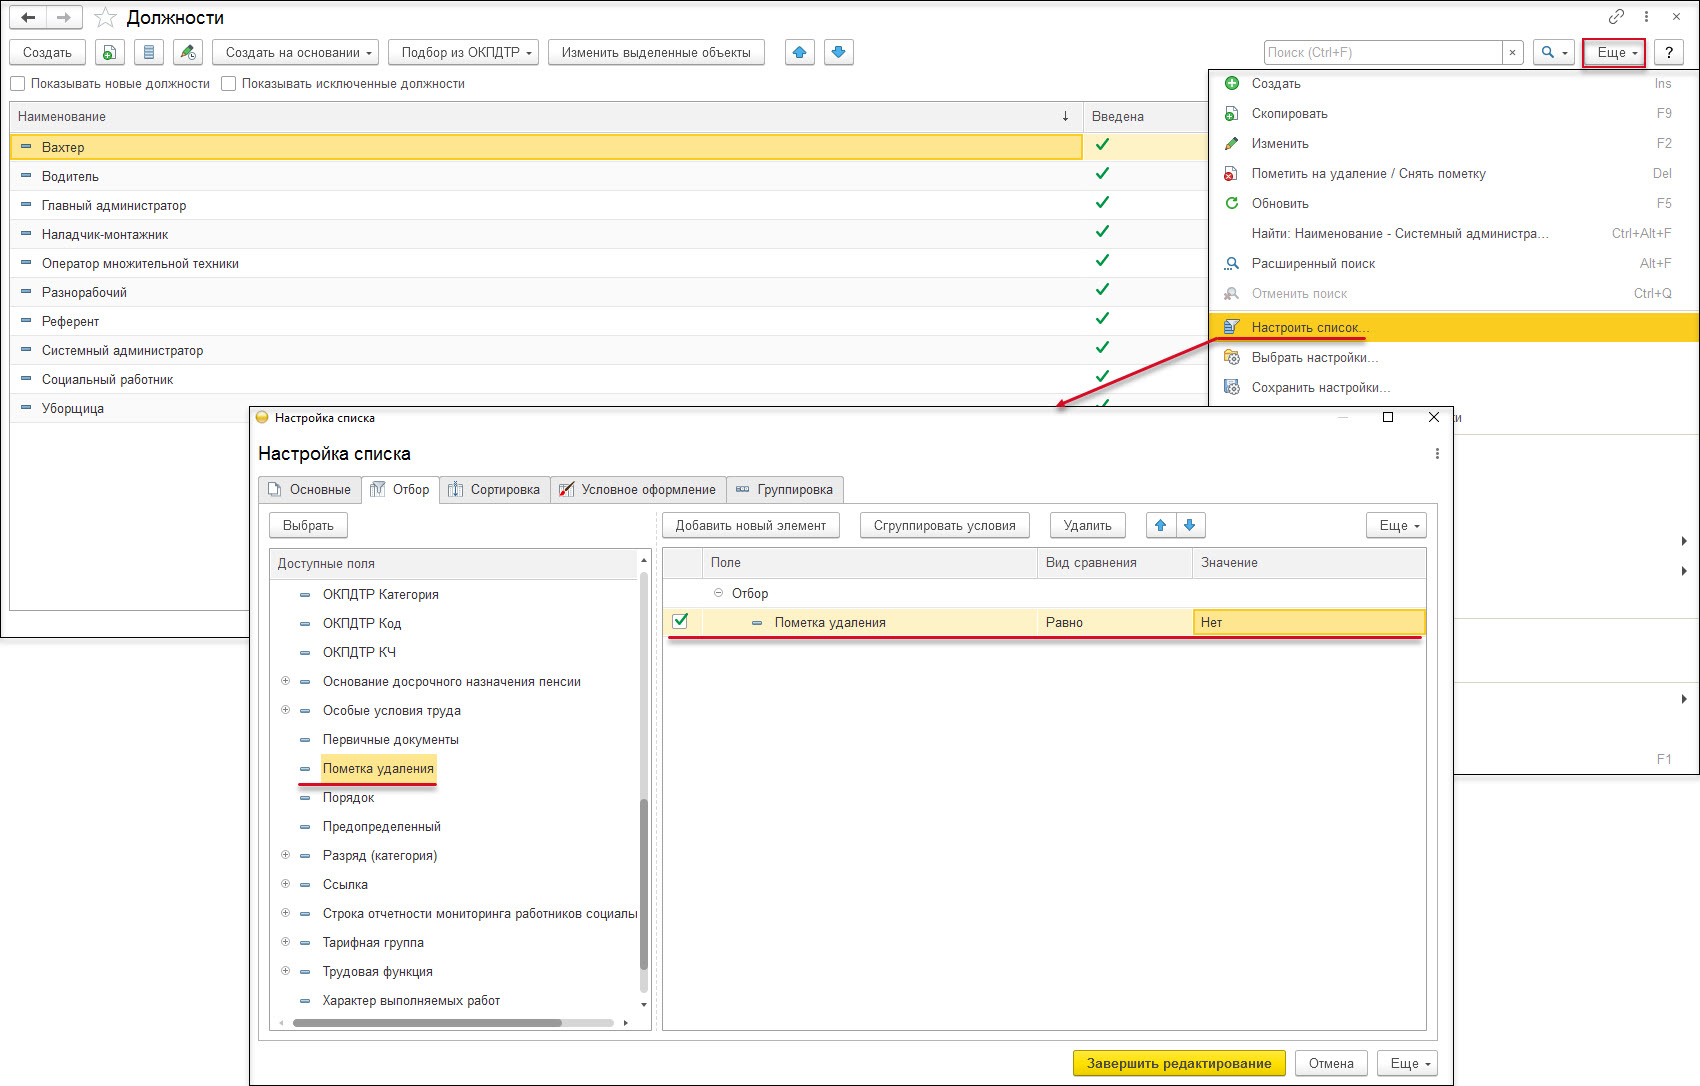Open Еще dropdown at dialog bottom
The width and height of the screenshot is (1700, 1086).
point(1408,1063)
